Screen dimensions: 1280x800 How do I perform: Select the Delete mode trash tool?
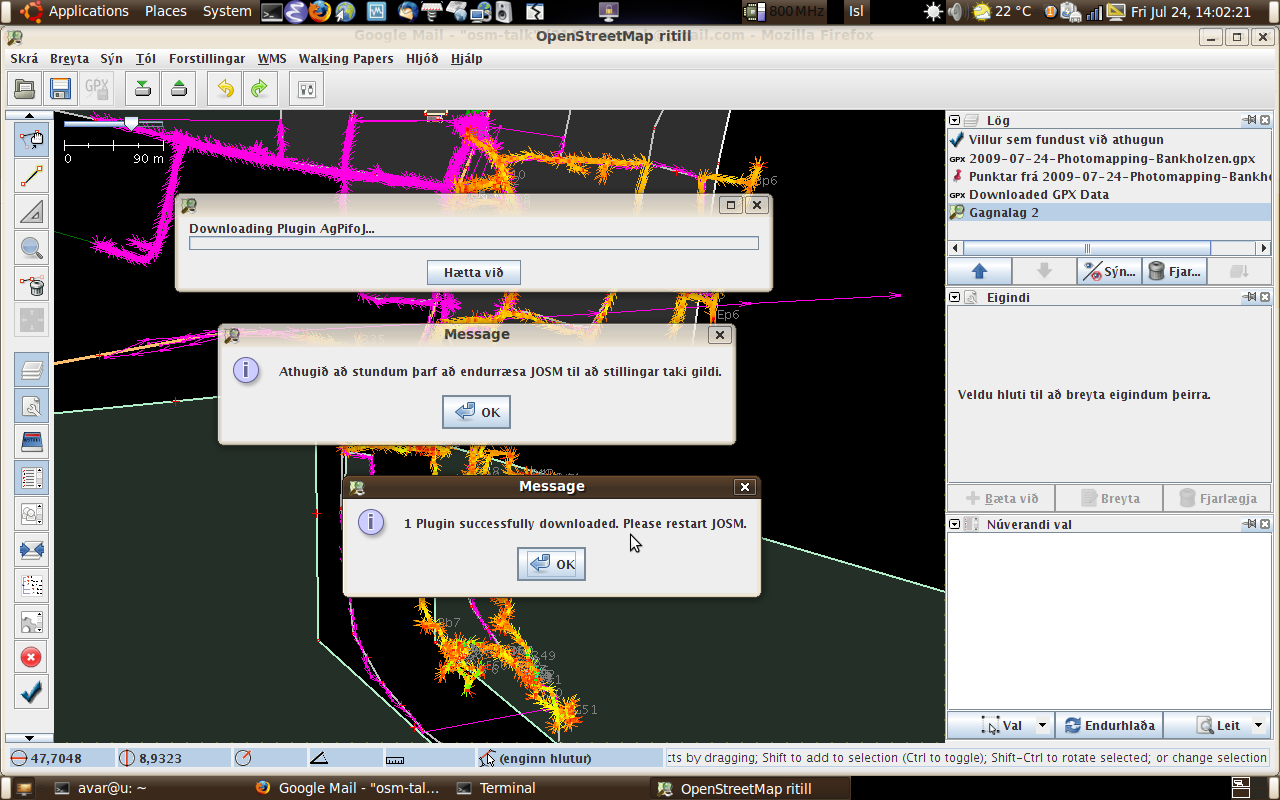coord(32,286)
